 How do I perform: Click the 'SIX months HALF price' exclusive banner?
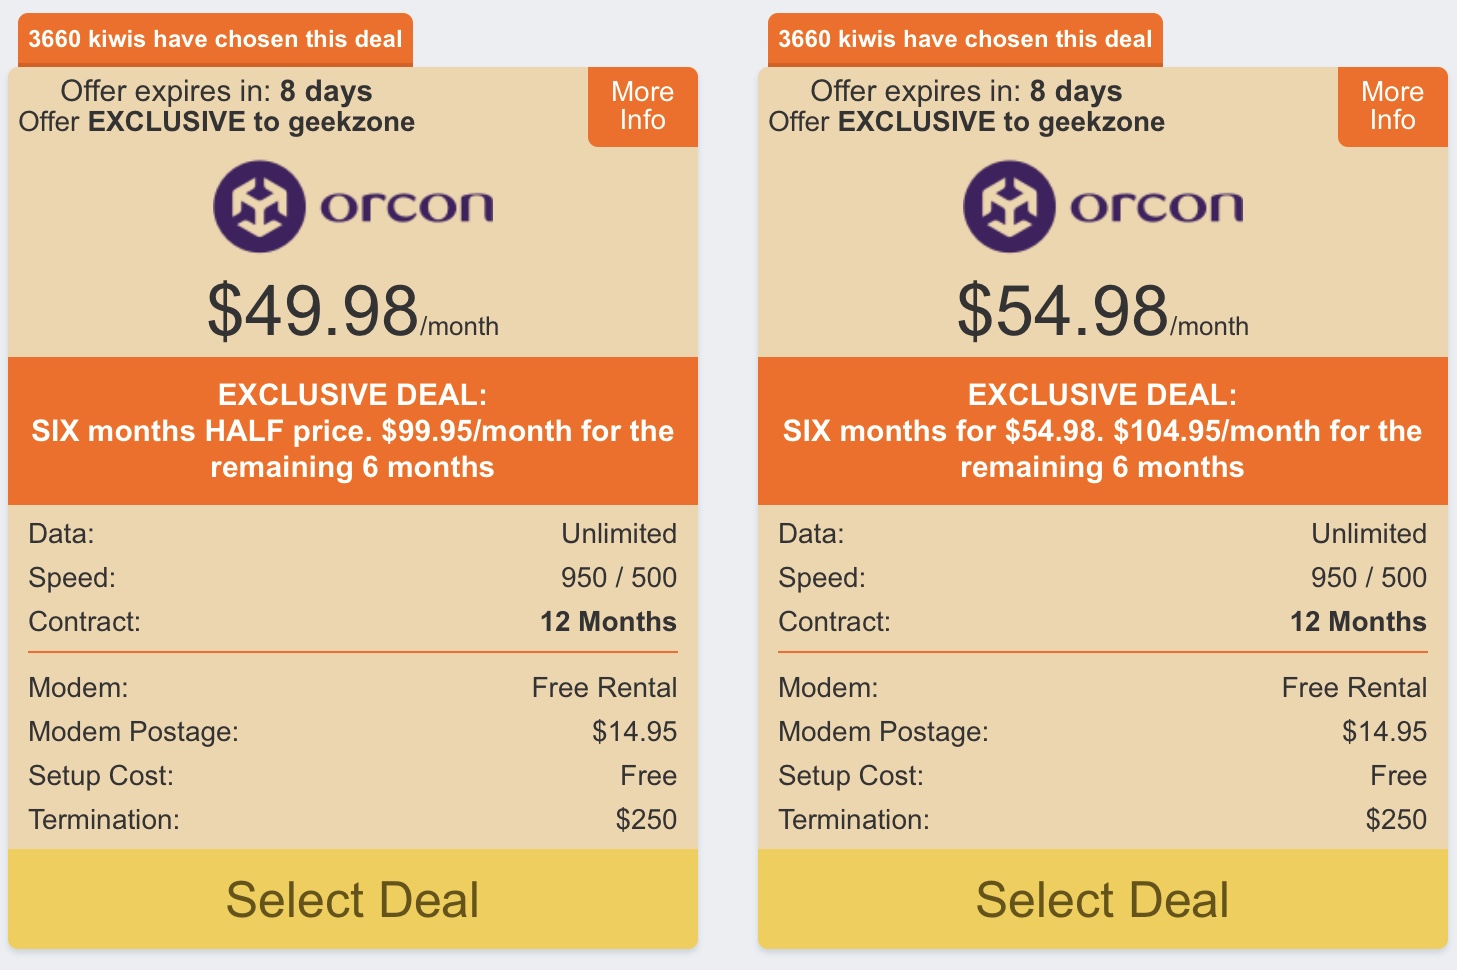pos(352,431)
